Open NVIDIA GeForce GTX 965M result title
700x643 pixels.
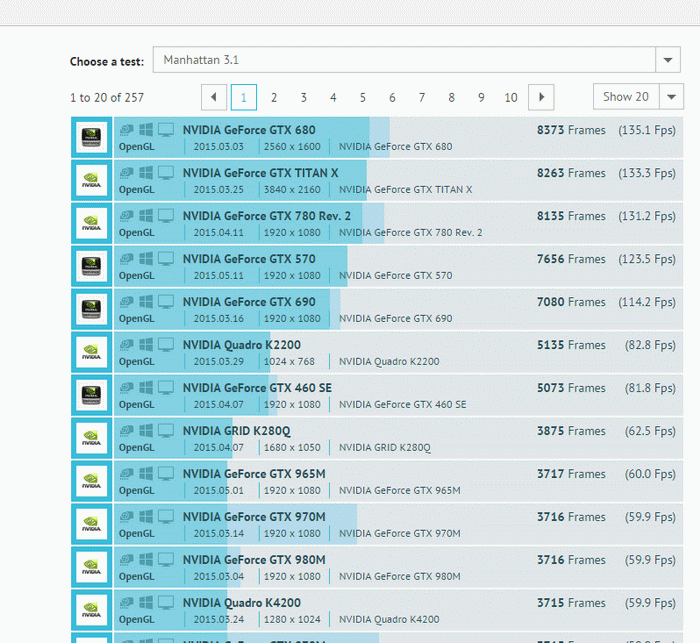254,474
